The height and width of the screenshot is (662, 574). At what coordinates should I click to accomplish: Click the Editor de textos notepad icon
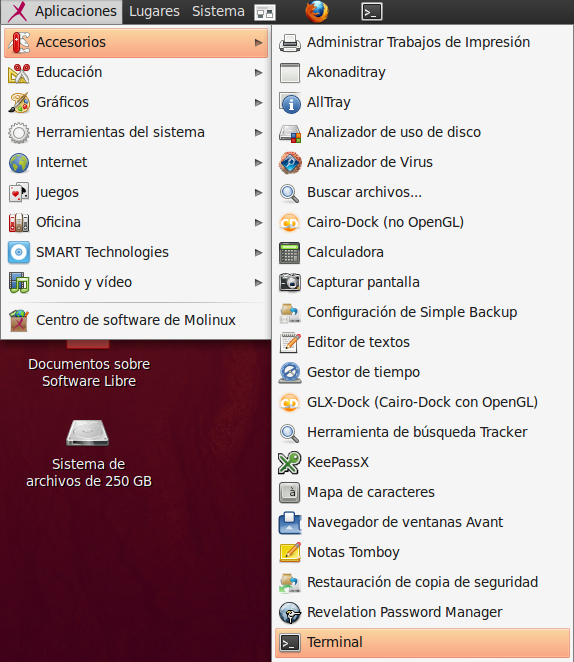point(290,342)
